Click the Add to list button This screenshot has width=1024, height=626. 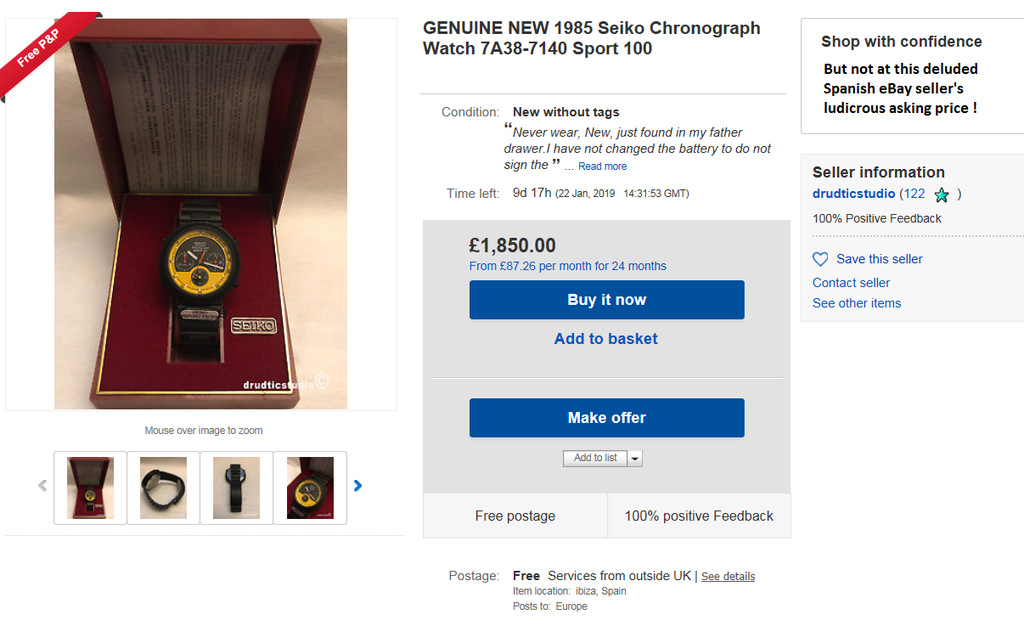[596, 458]
